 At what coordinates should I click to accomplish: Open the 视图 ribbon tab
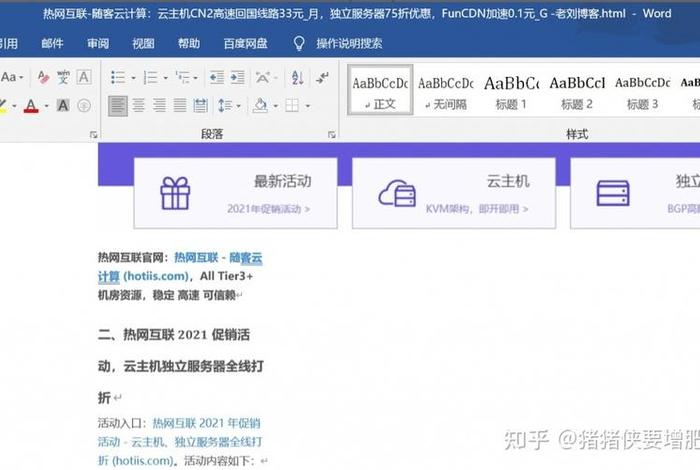coord(143,43)
